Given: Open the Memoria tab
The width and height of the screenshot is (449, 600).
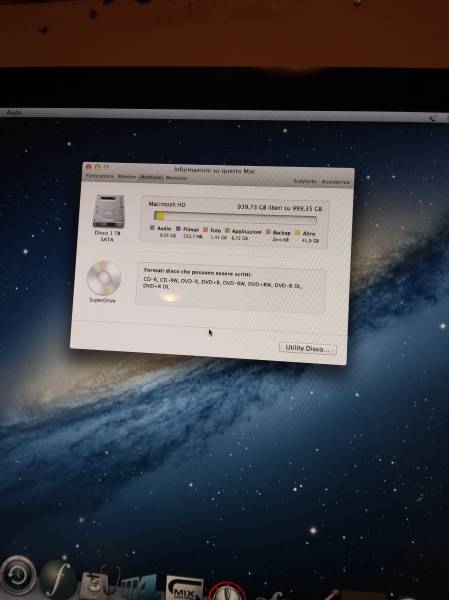Looking at the screenshot, I should click(x=176, y=178).
